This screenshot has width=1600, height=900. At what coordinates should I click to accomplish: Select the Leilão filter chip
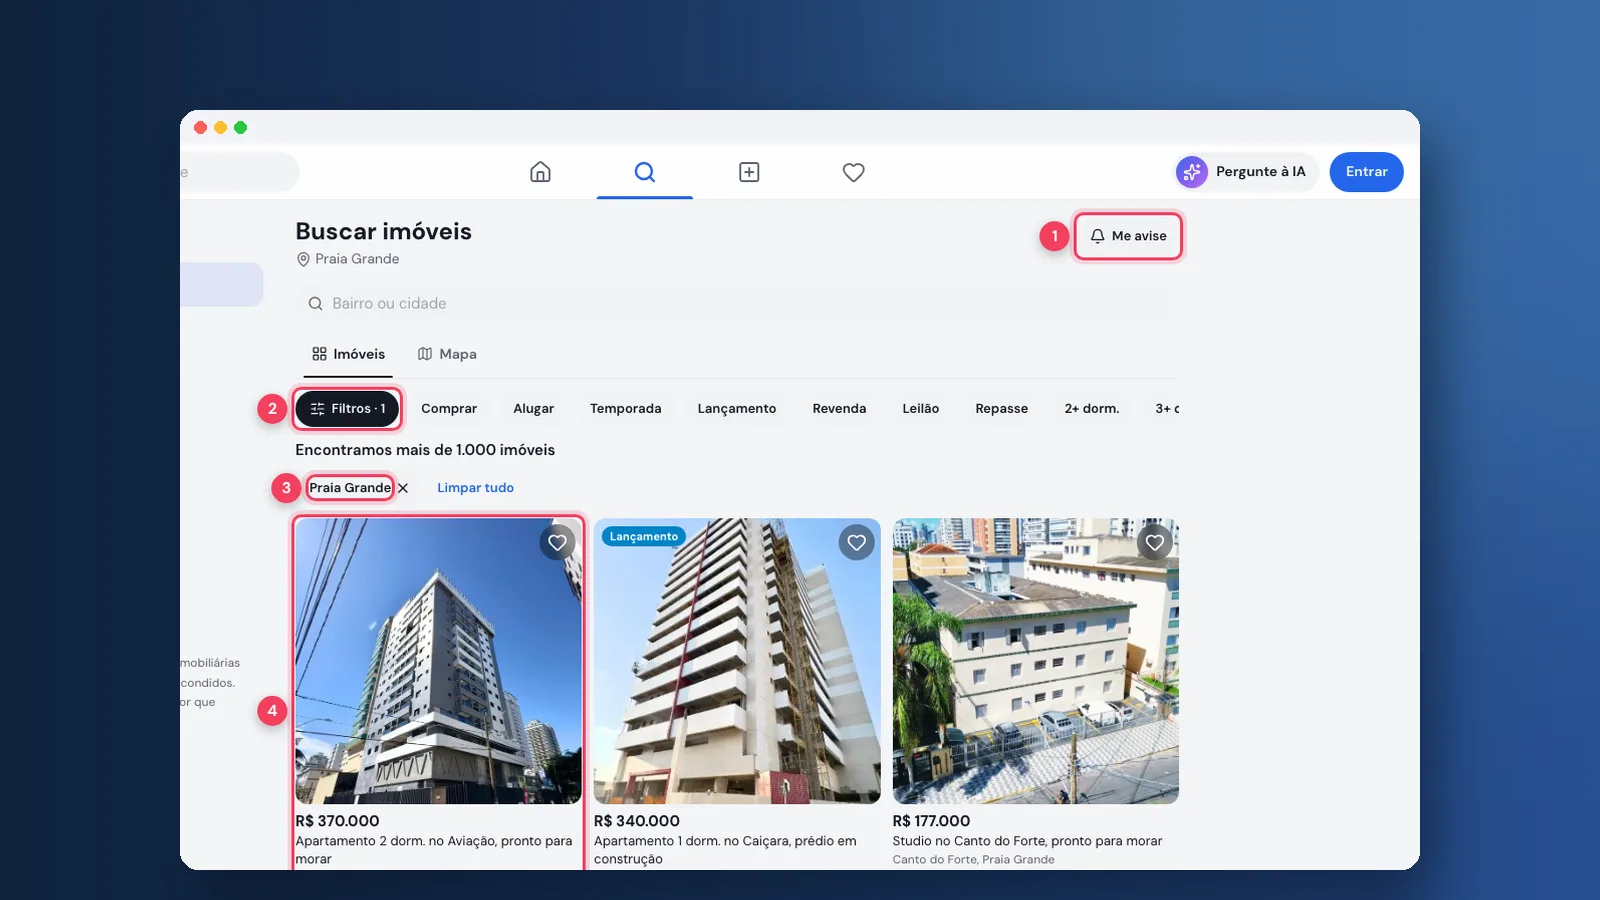[920, 409]
